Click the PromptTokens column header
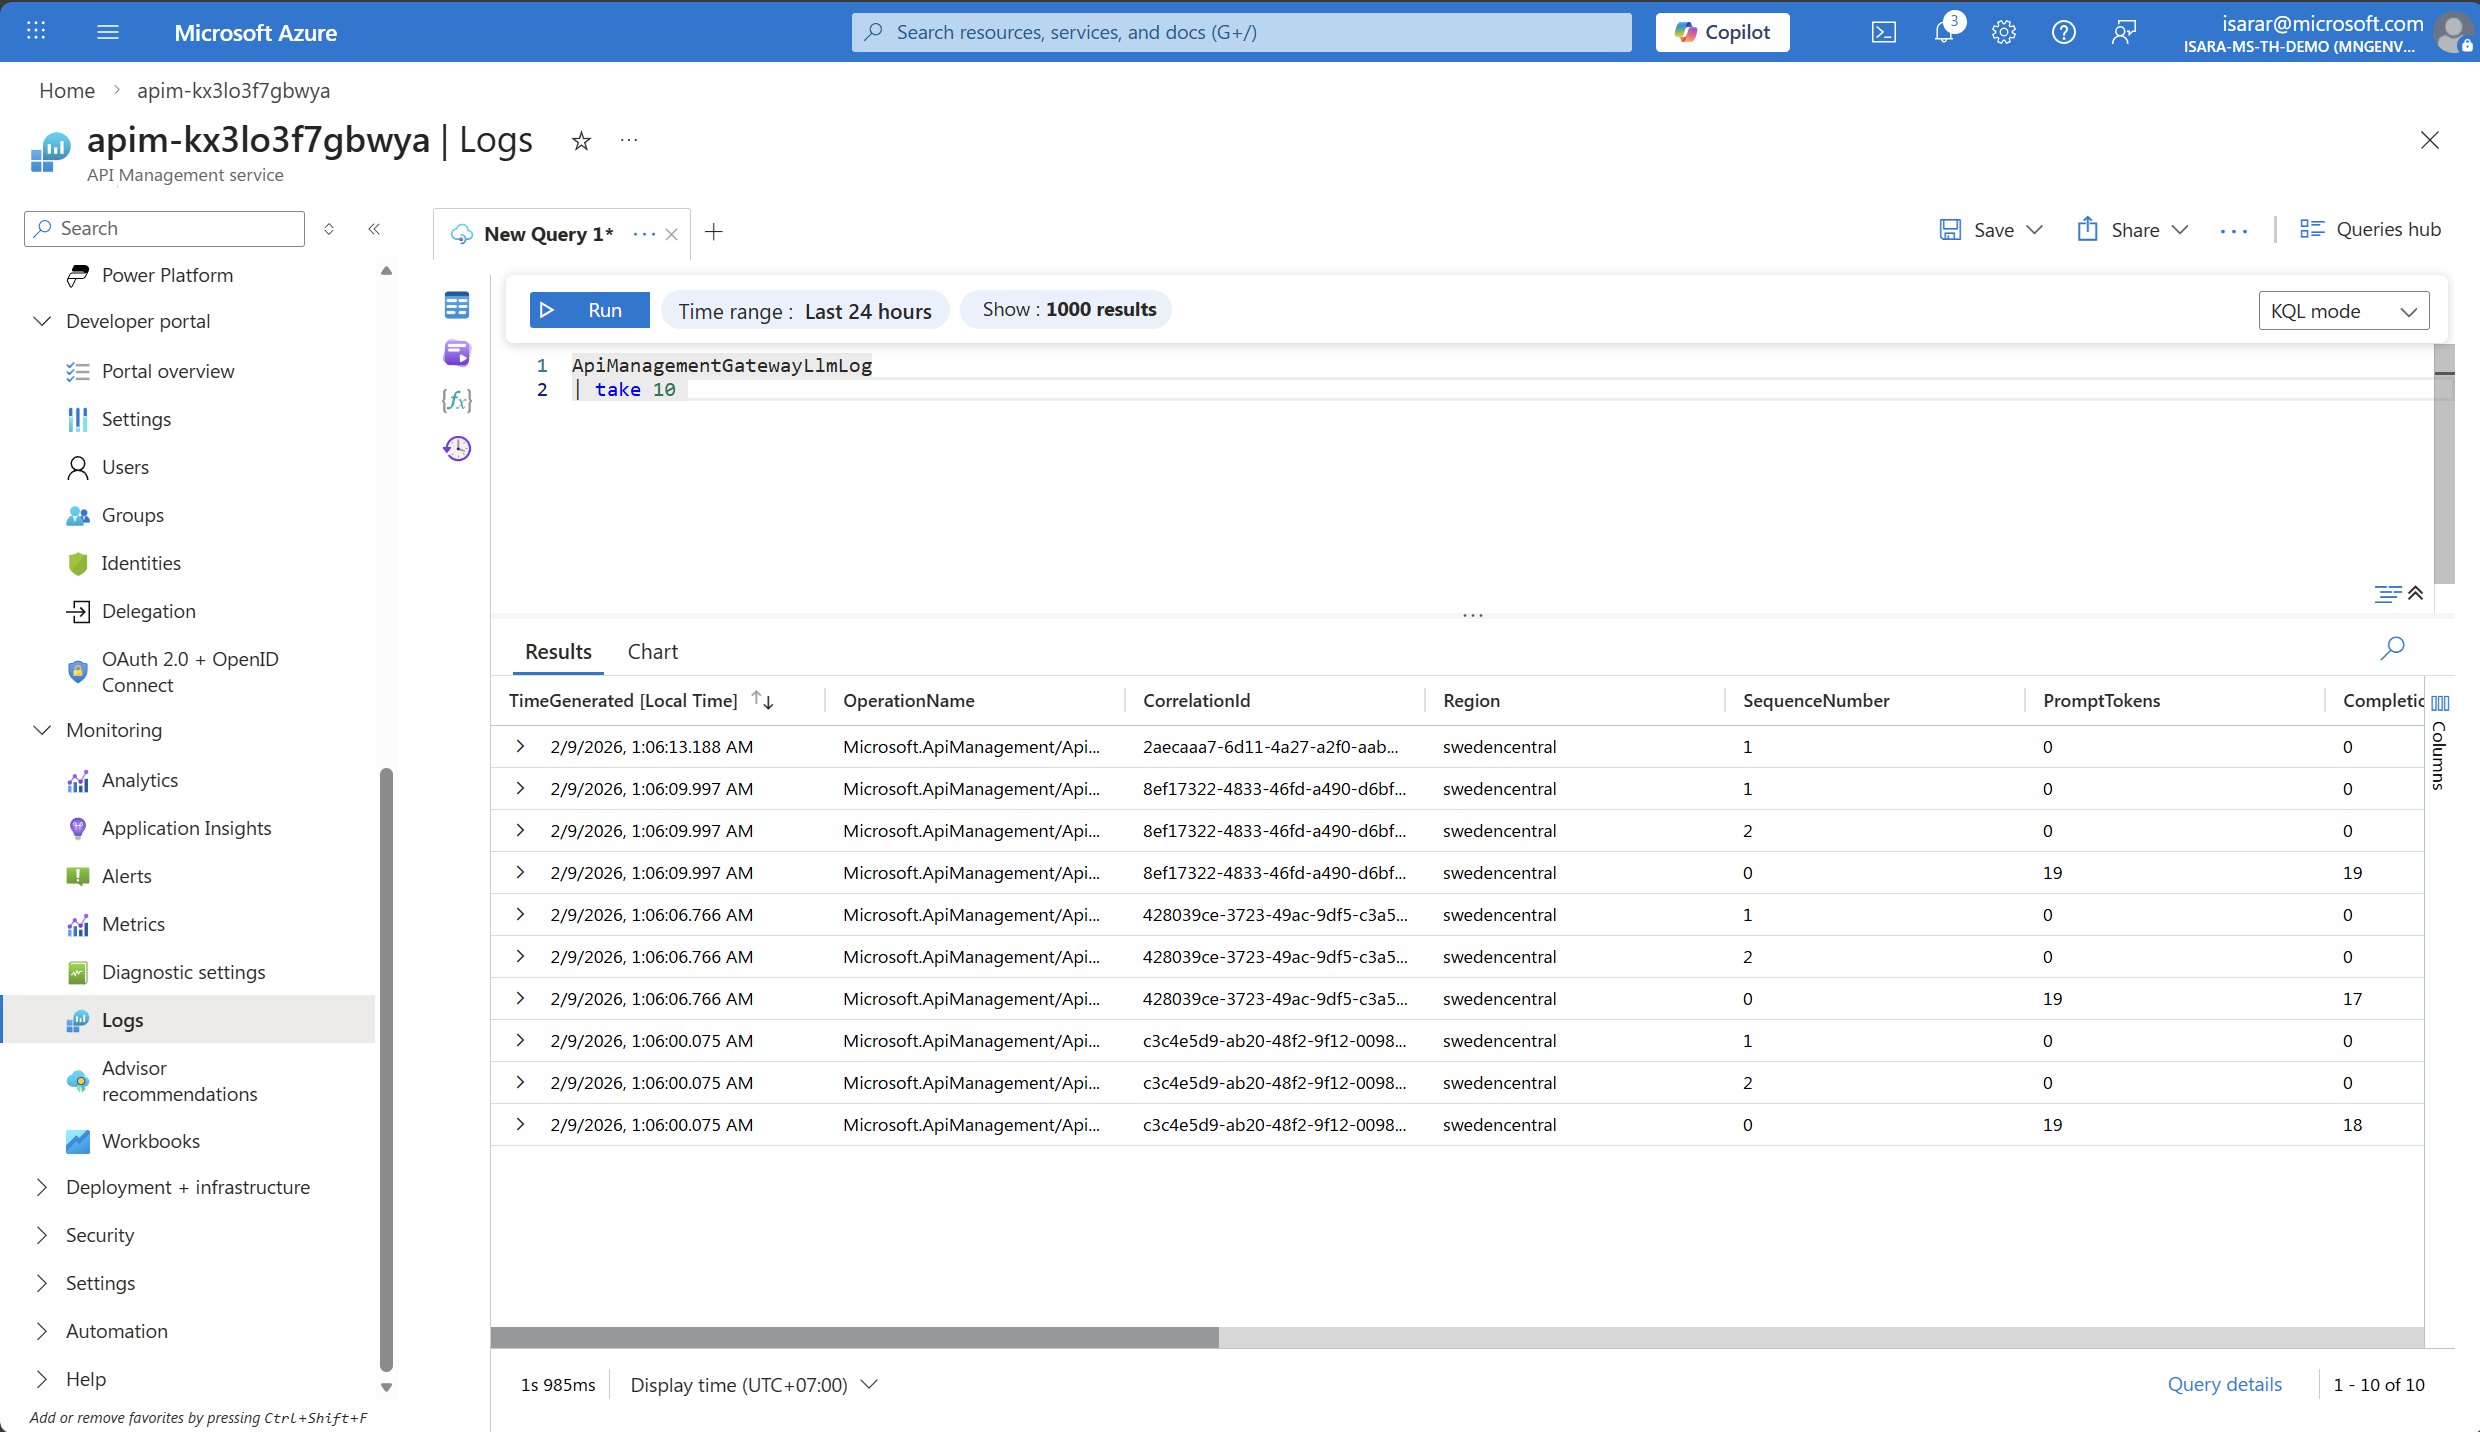Screen dimensions: 2480x1432 coord(2101,700)
